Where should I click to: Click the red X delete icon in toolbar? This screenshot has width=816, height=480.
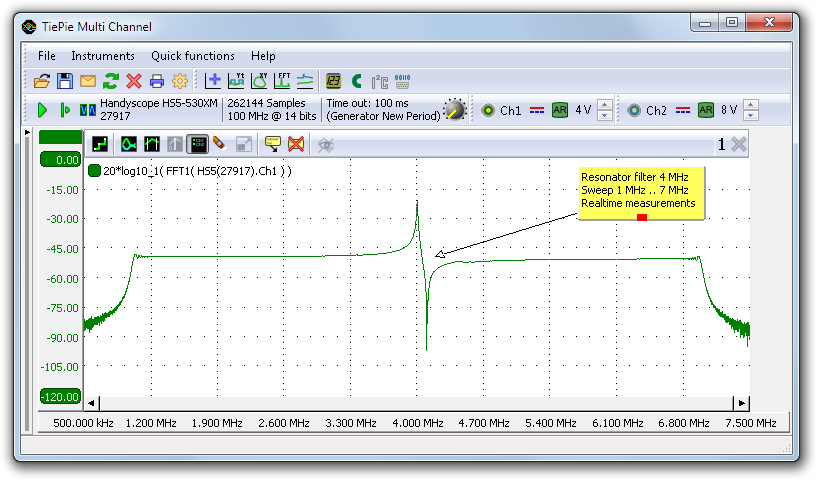point(133,81)
